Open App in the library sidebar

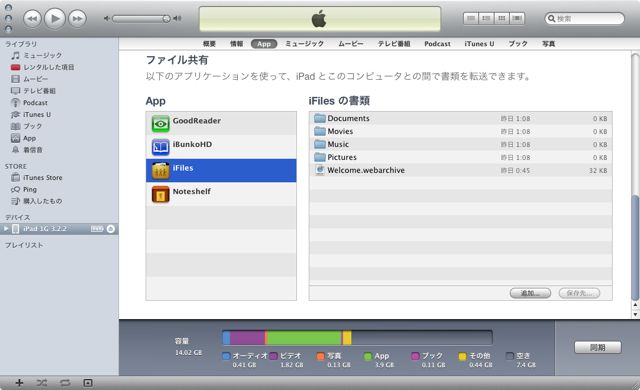[24, 138]
